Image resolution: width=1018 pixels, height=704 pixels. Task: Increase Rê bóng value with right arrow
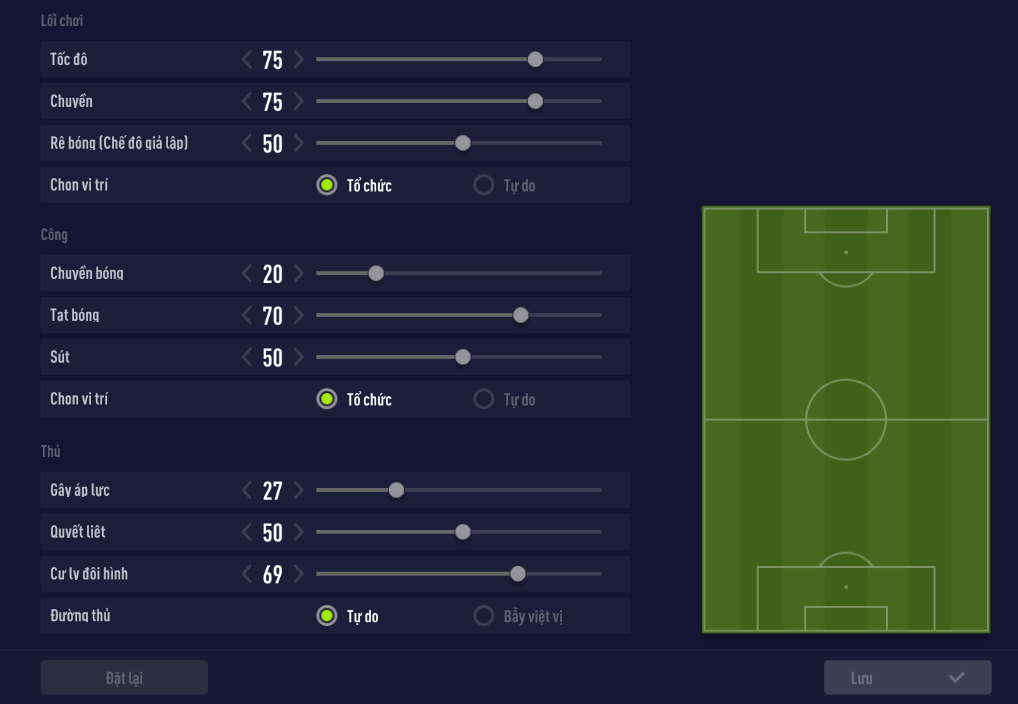(298, 144)
